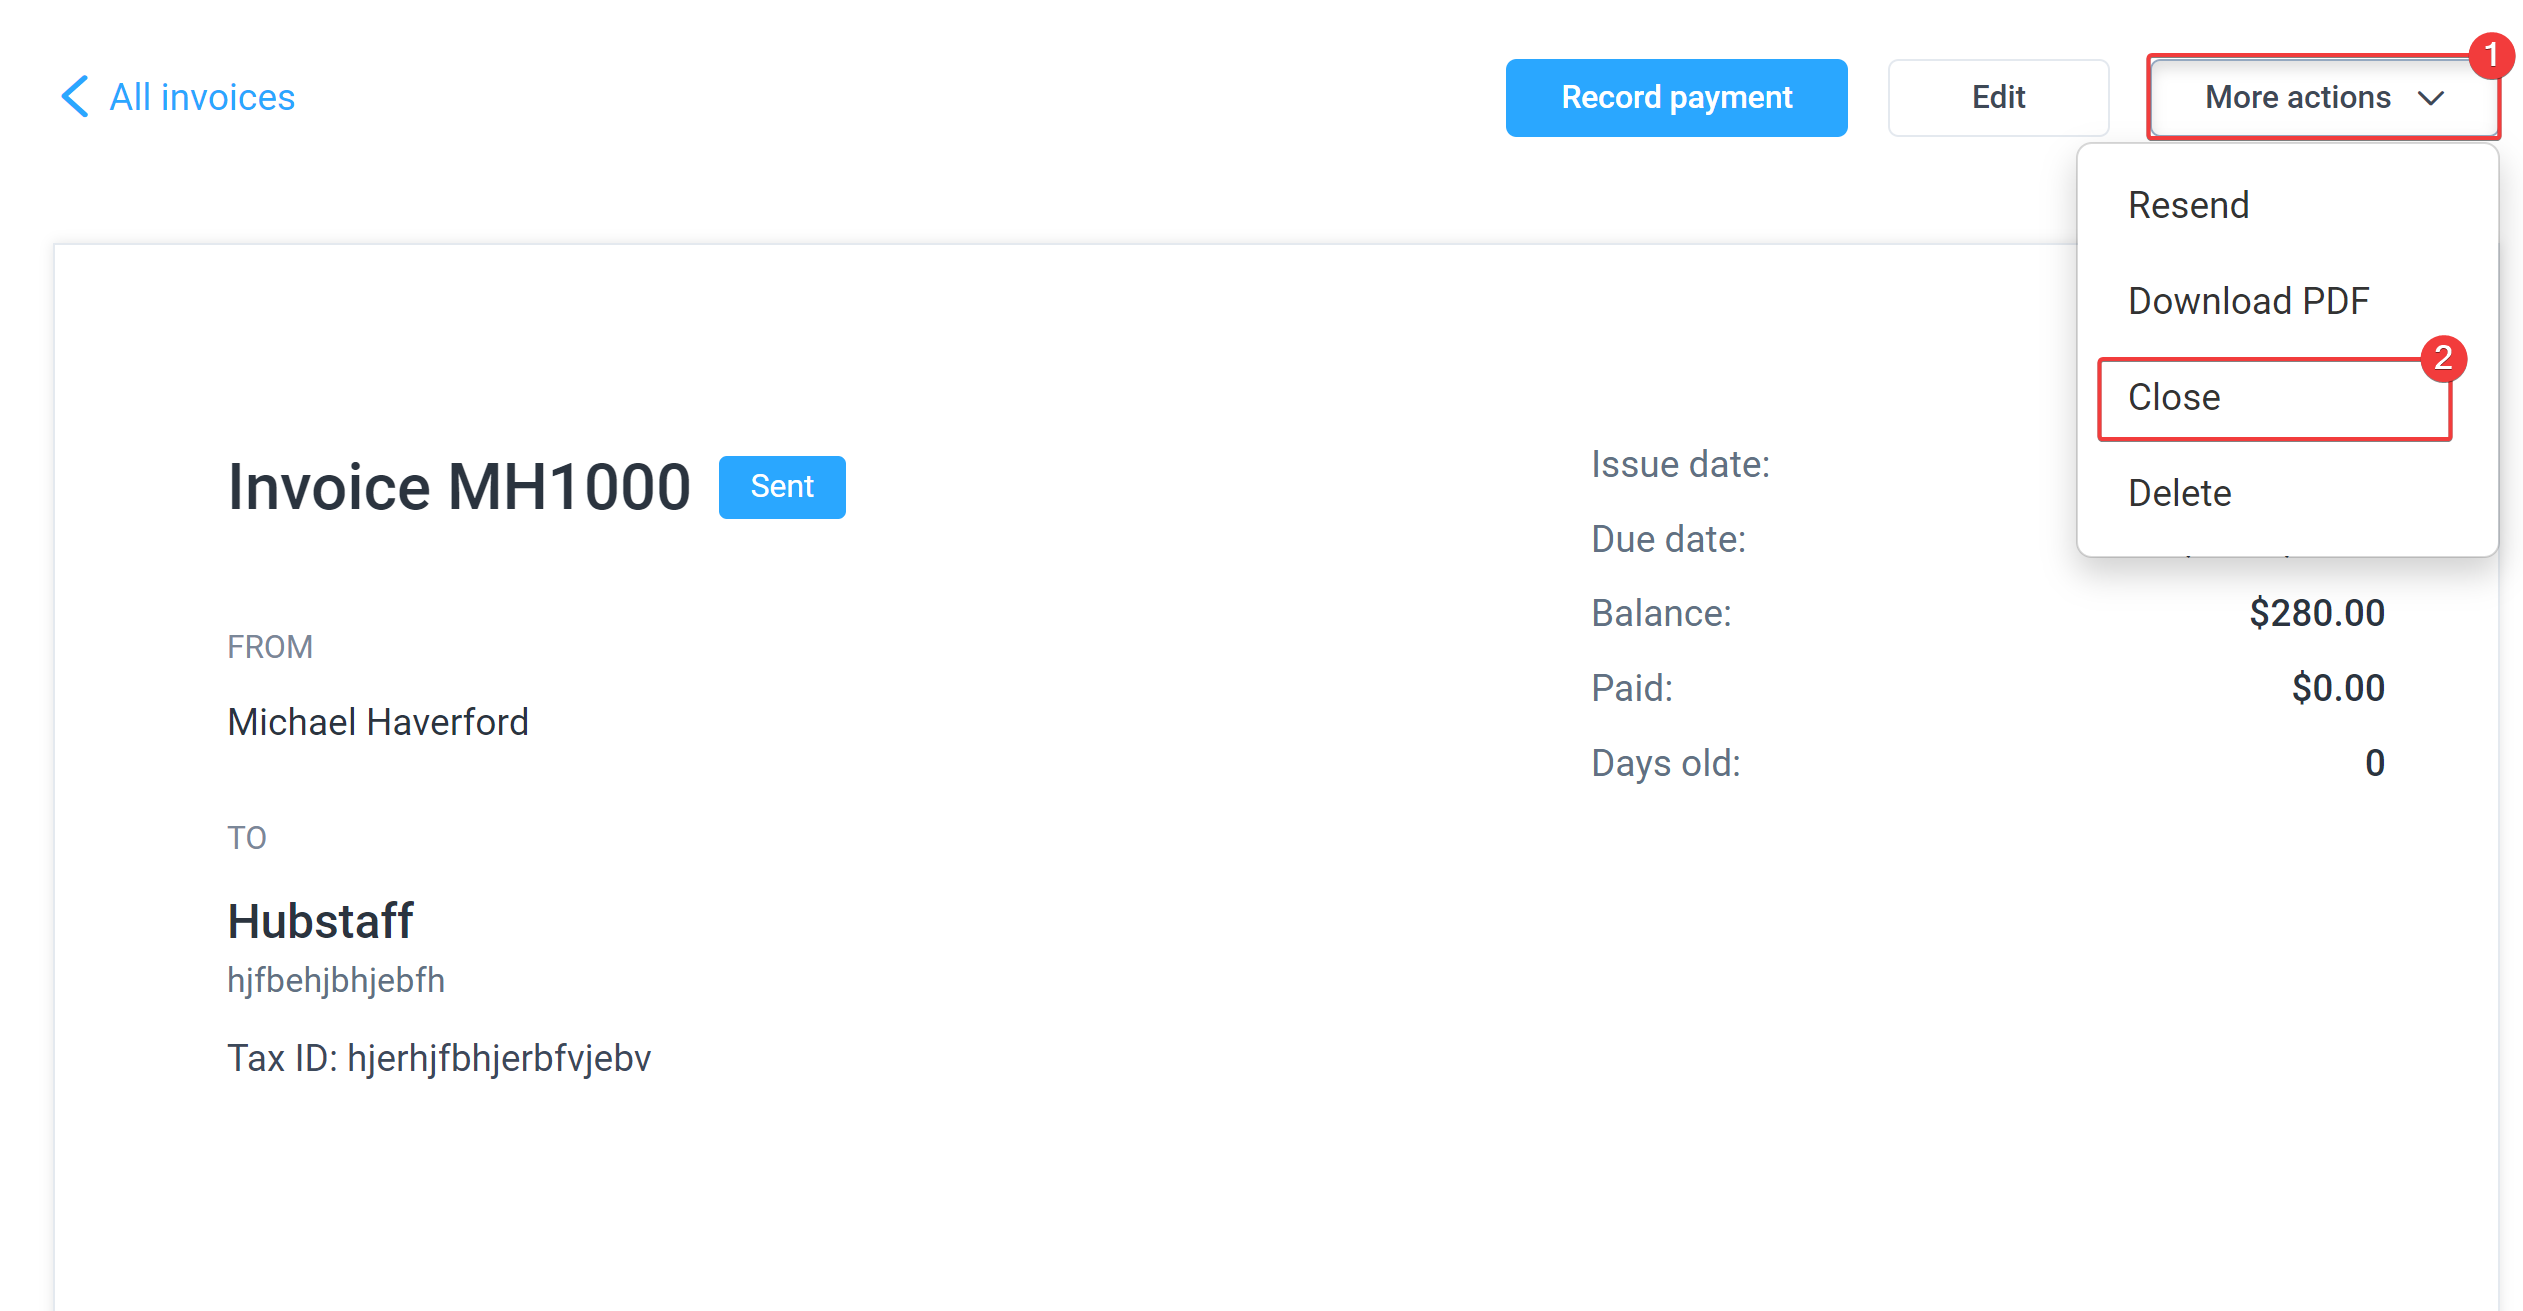Click the red number 2 annotation badge
Screen dimensions: 2523x1311
2443,357
